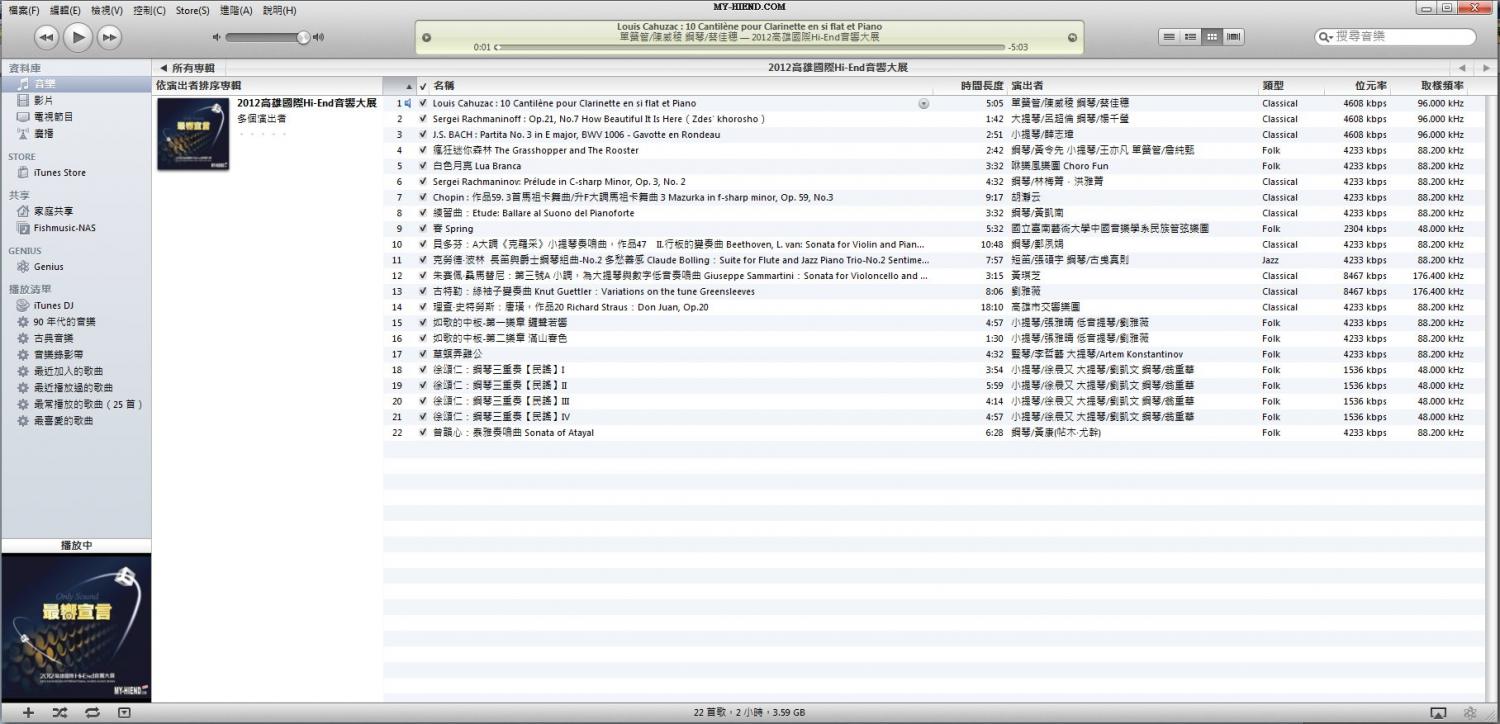Uncheck The Grasshopper and The Rooster track
This screenshot has width=1500, height=724.
point(423,150)
